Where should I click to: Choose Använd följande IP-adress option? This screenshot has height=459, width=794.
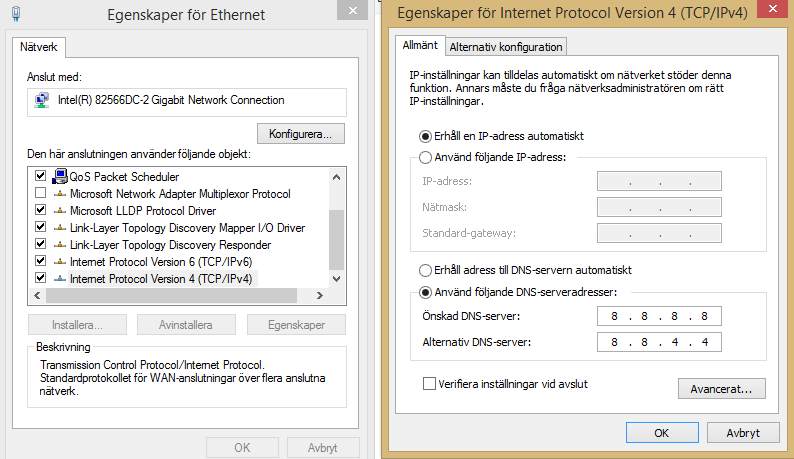(x=425, y=158)
